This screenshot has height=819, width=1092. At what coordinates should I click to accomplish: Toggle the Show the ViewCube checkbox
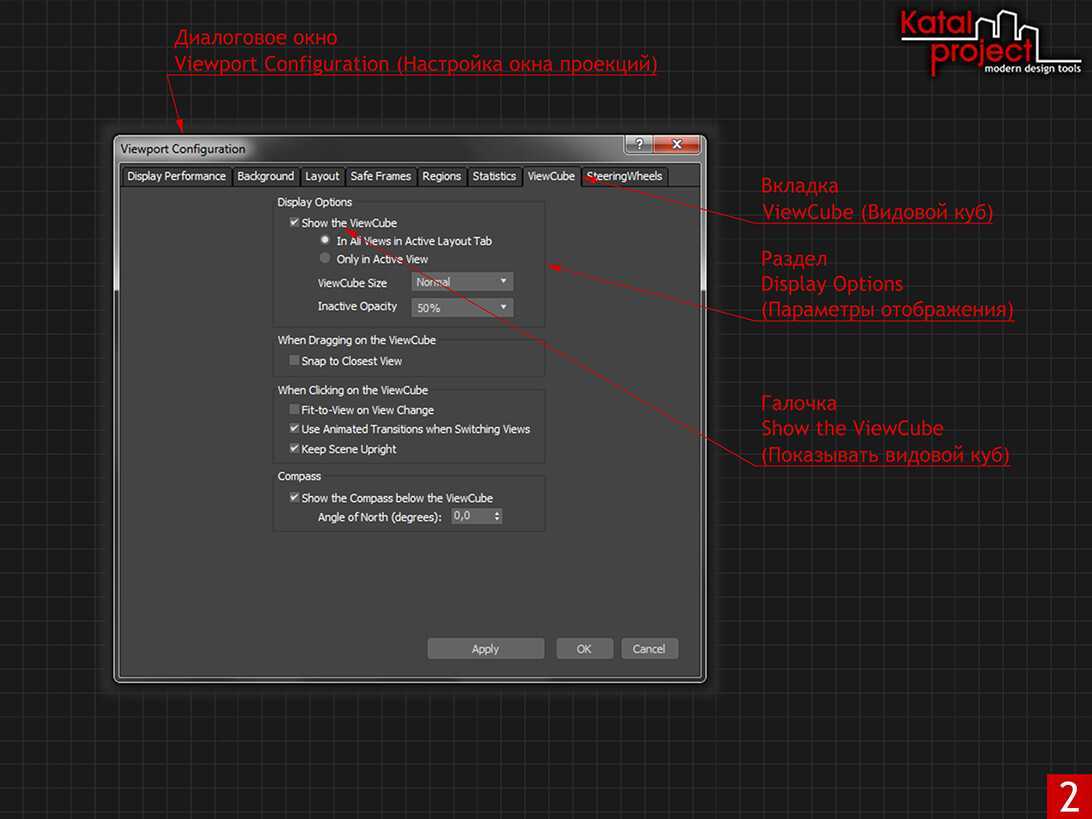click(x=294, y=223)
